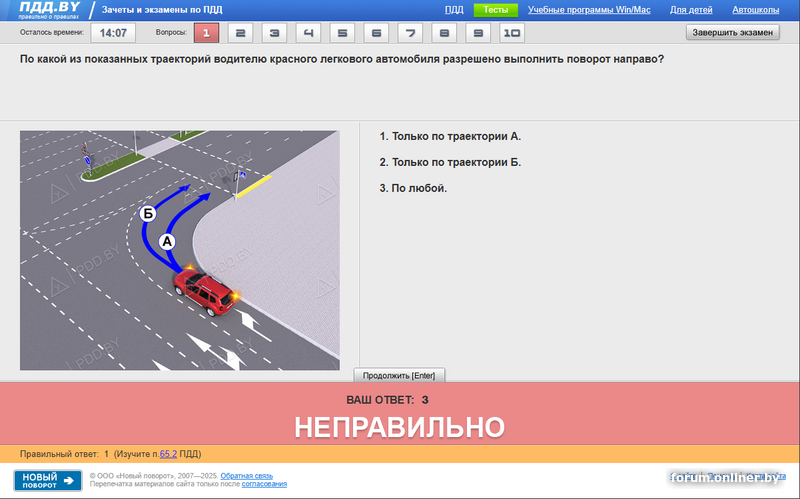Open Учебные программы Win/Mac menu
The image size is (800, 499).
[588, 10]
